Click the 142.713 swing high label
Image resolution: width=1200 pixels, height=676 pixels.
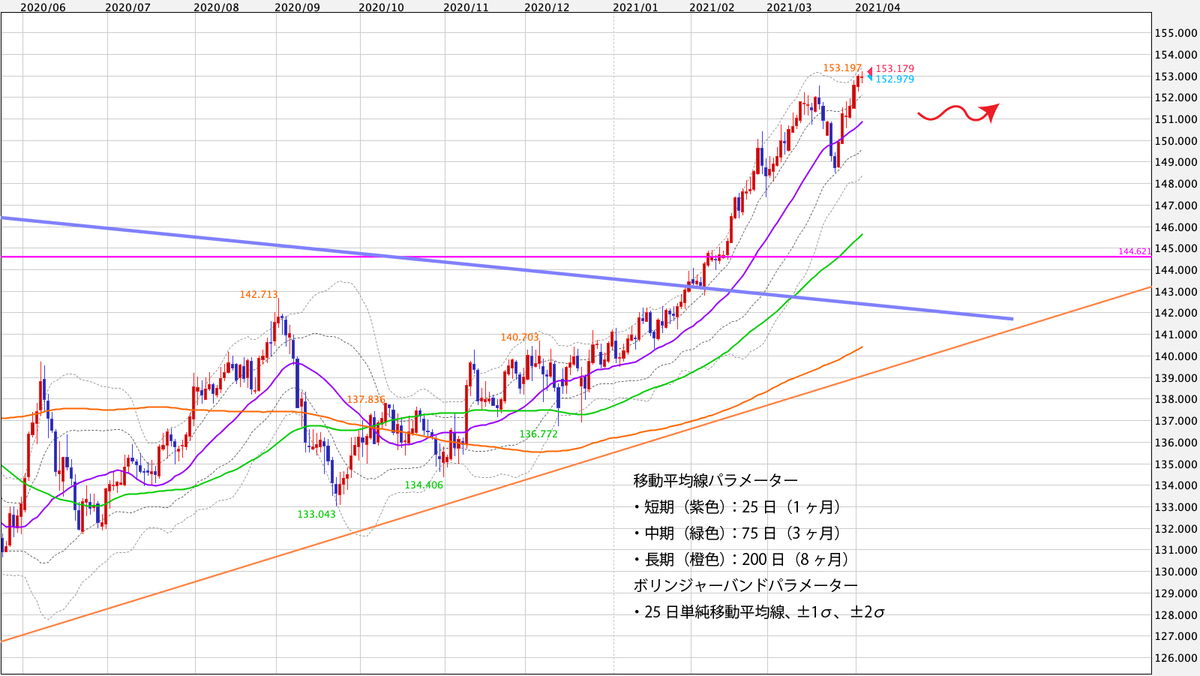coord(258,295)
